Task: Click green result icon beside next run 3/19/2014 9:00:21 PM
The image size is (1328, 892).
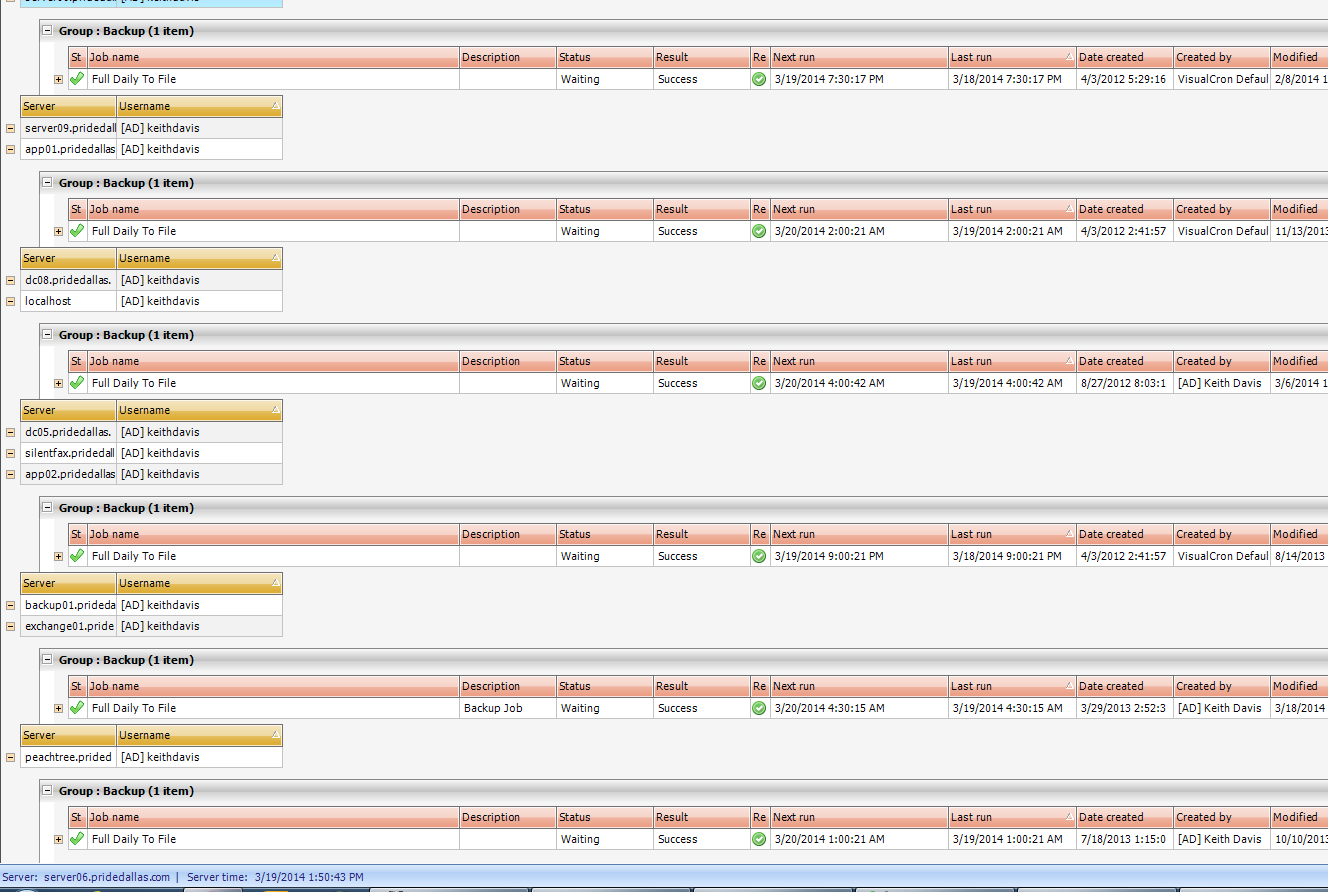Action: [x=759, y=556]
